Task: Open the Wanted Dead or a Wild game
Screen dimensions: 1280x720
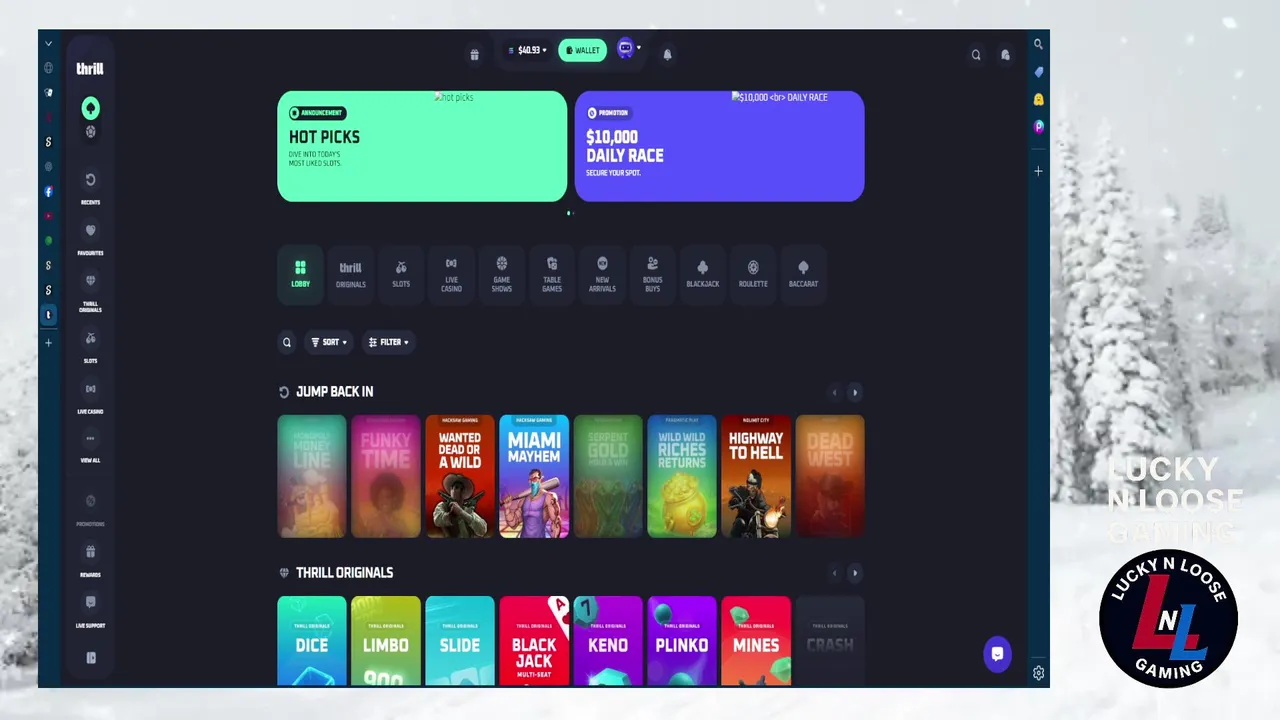Action: click(x=460, y=476)
